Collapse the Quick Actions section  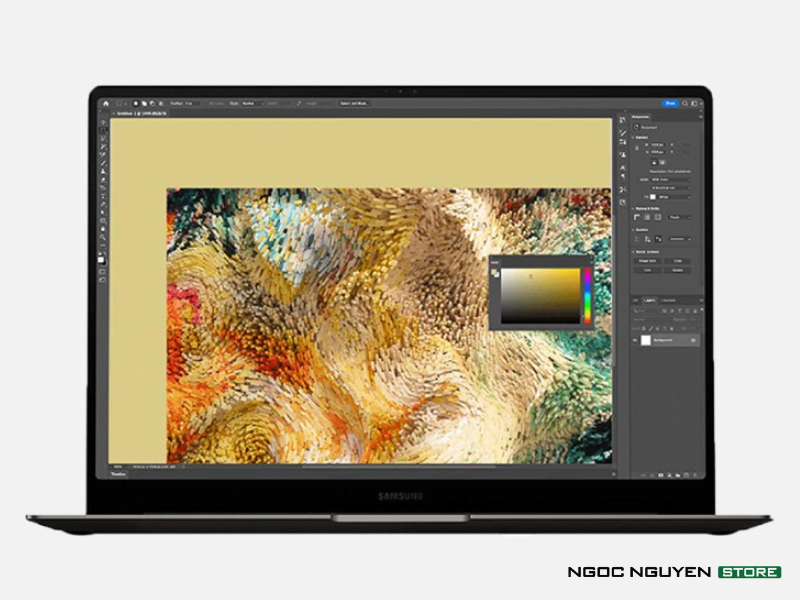[634, 251]
